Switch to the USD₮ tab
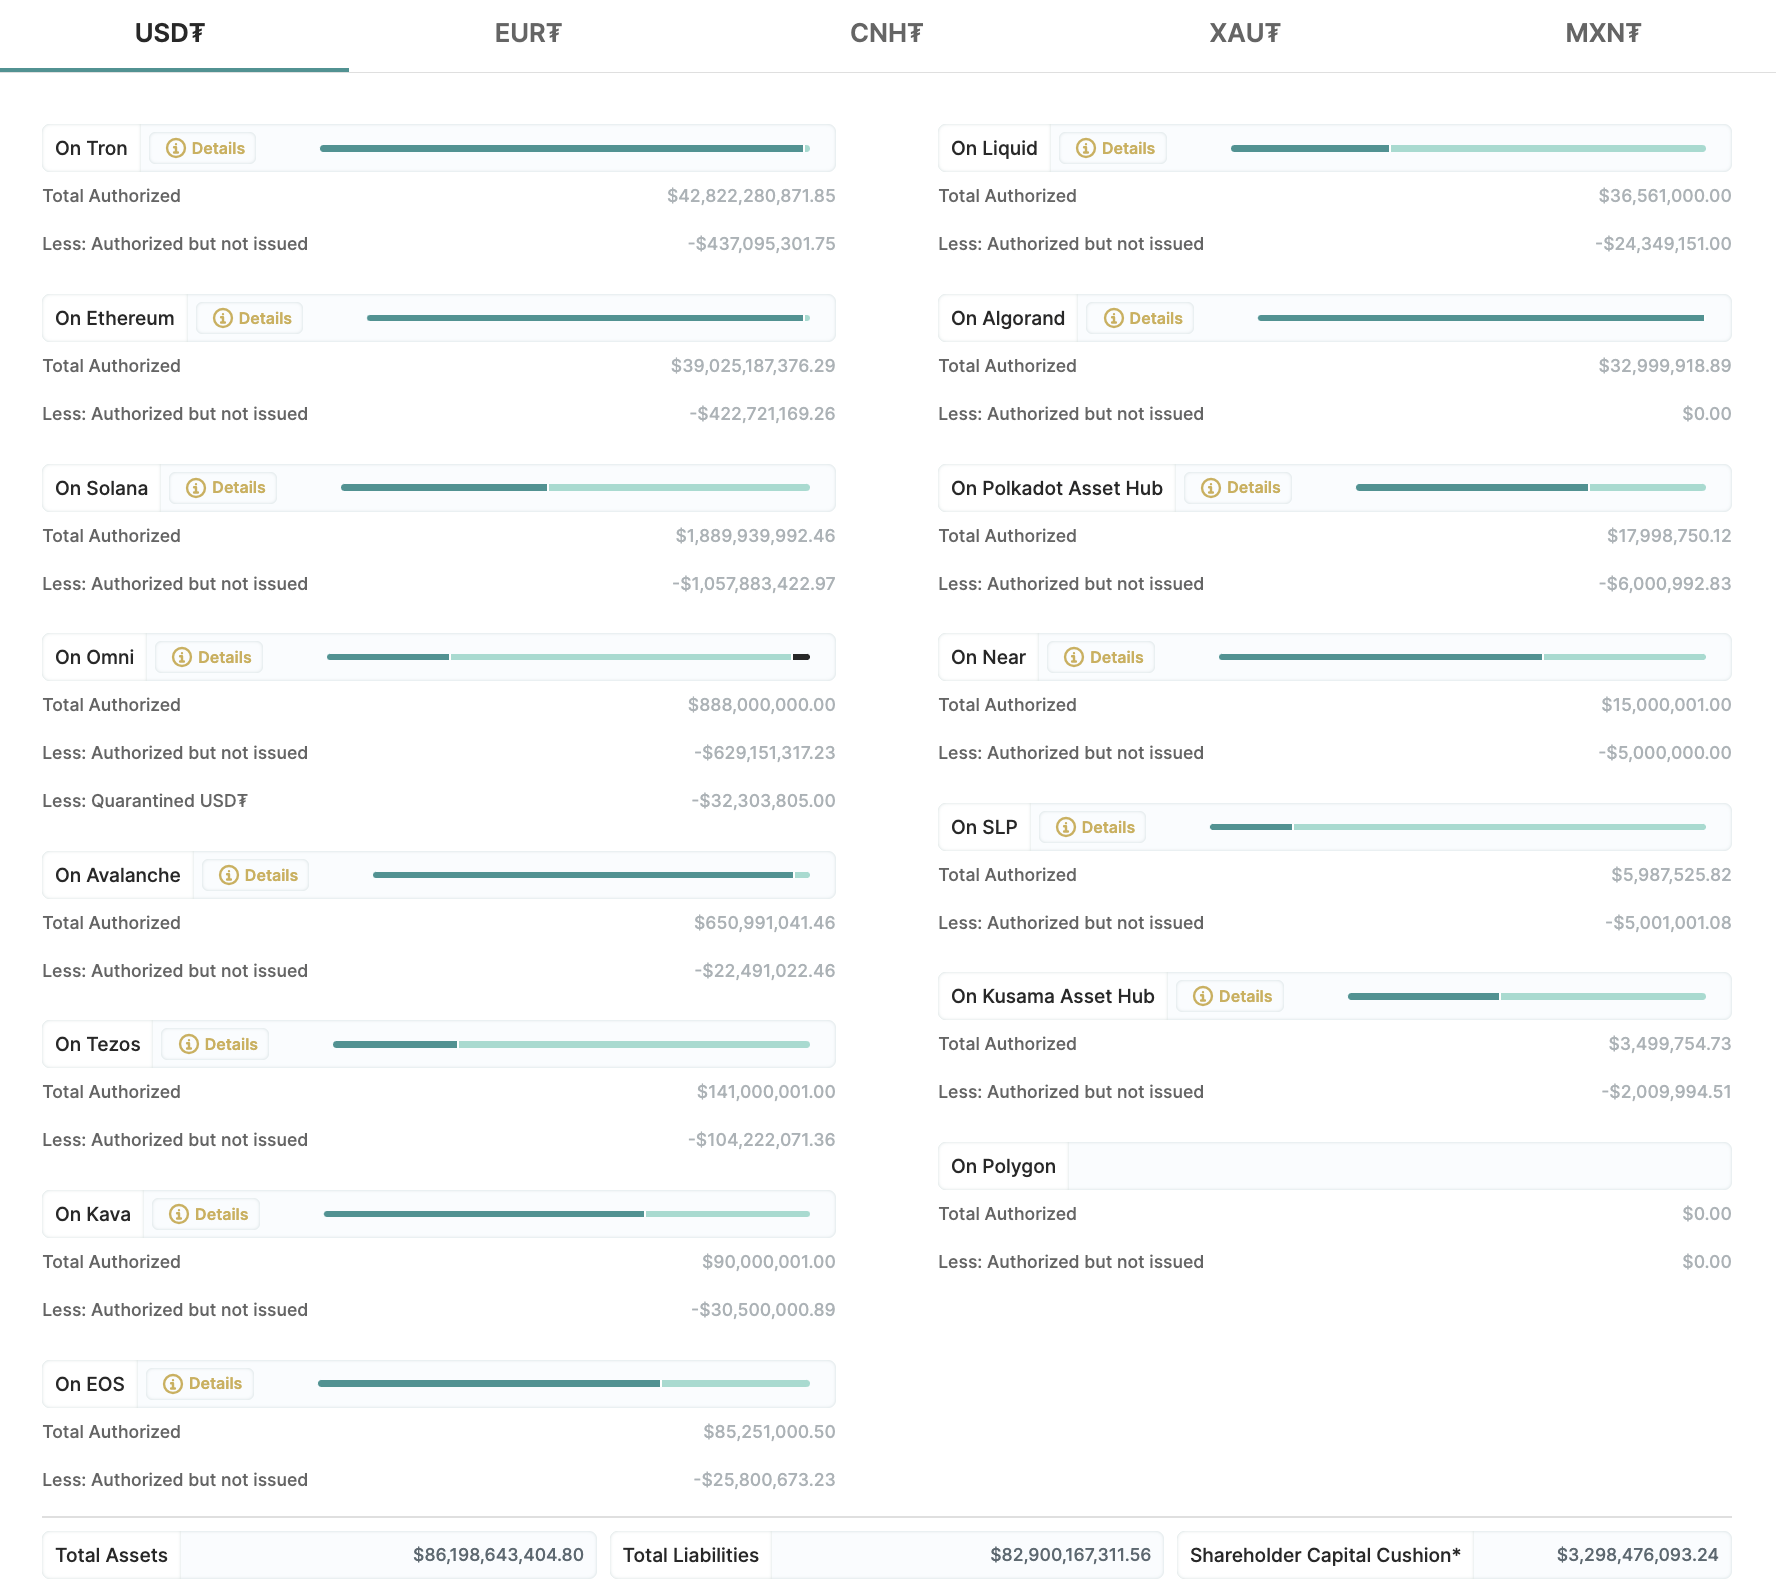The image size is (1776, 1586). pos(170,33)
